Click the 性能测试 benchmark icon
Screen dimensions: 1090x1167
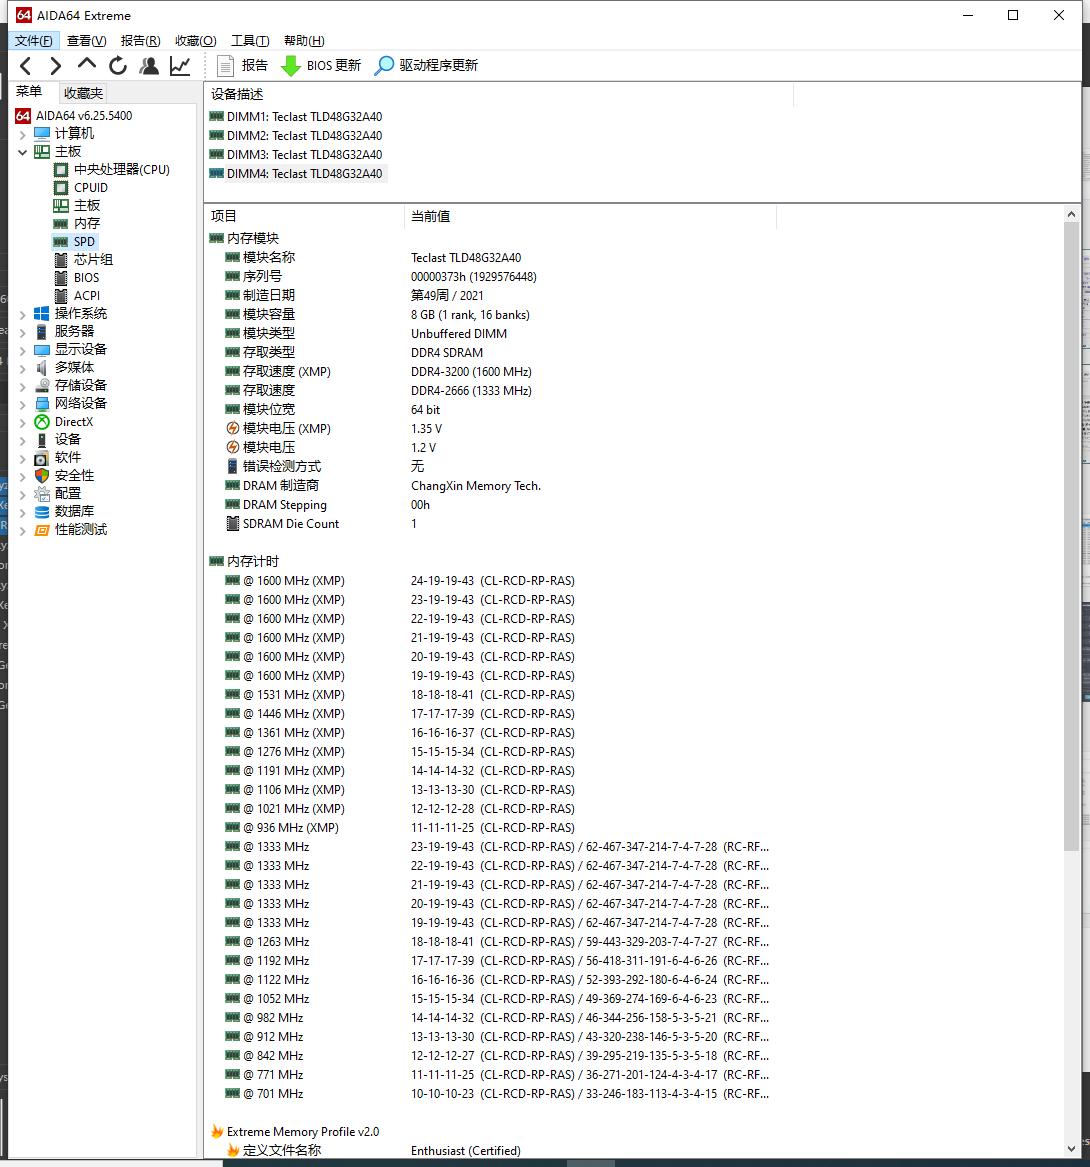tap(42, 530)
